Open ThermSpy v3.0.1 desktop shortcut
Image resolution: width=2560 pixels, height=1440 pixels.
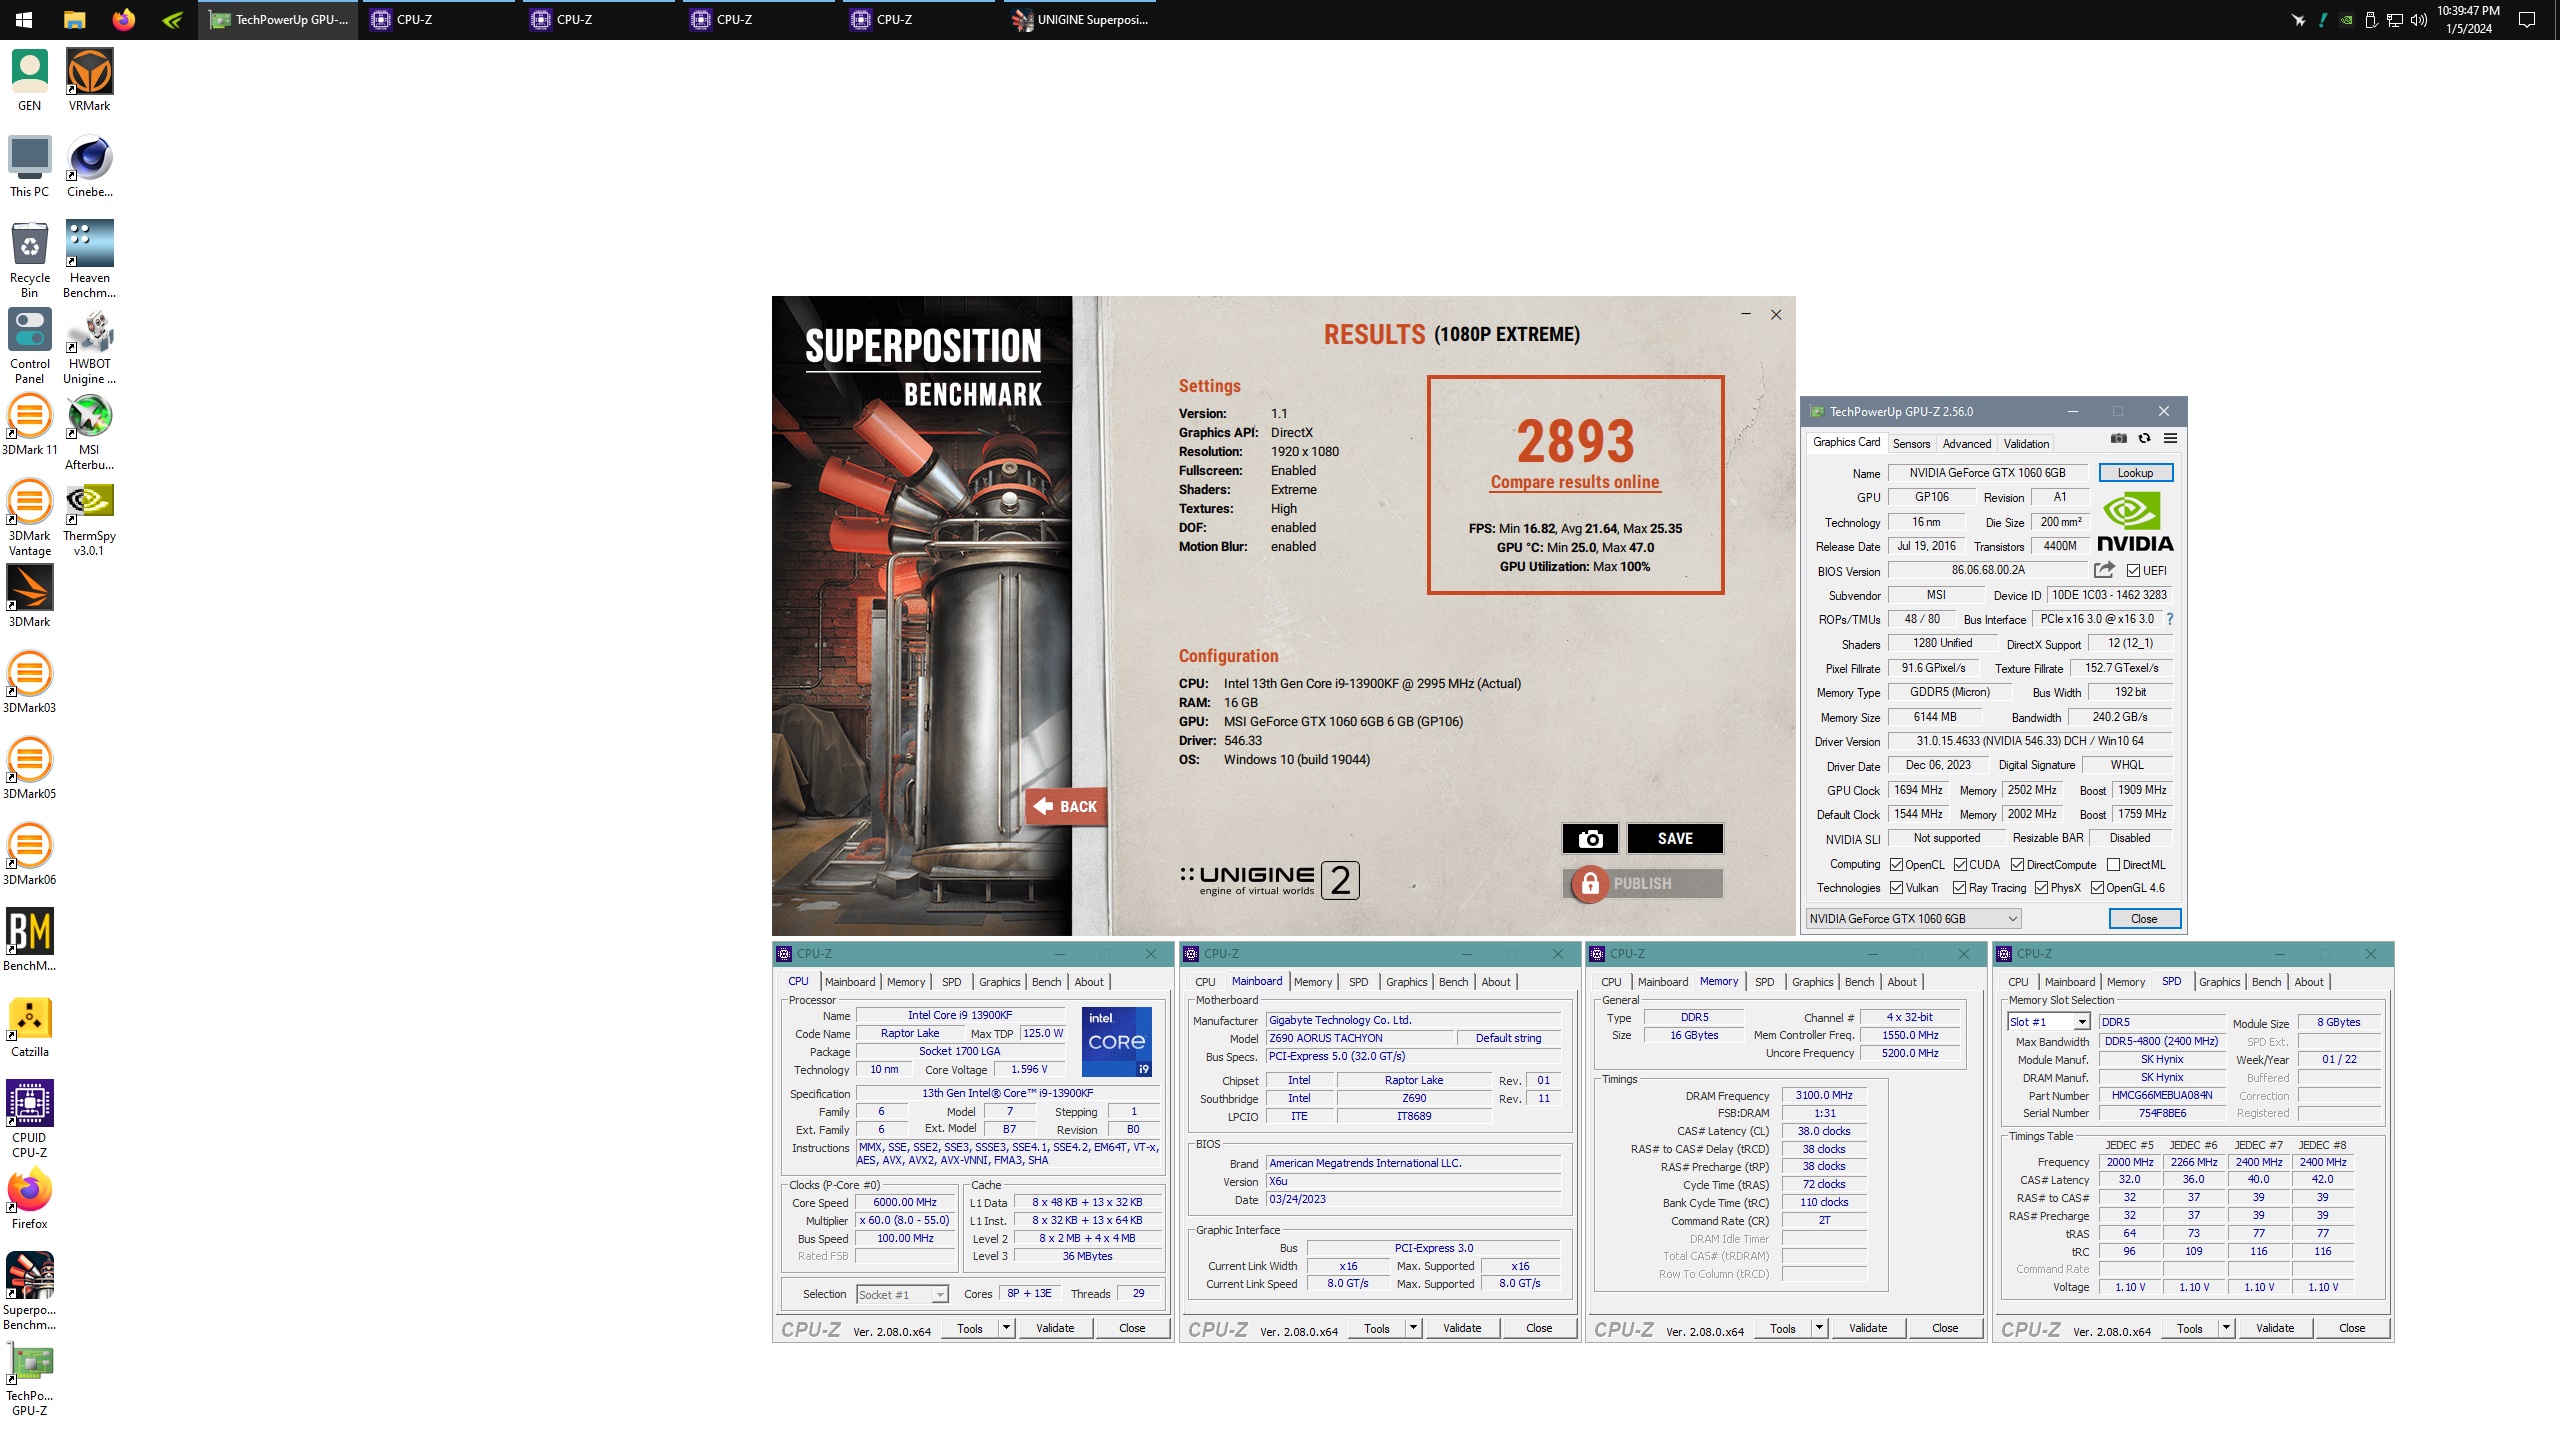tap(89, 518)
